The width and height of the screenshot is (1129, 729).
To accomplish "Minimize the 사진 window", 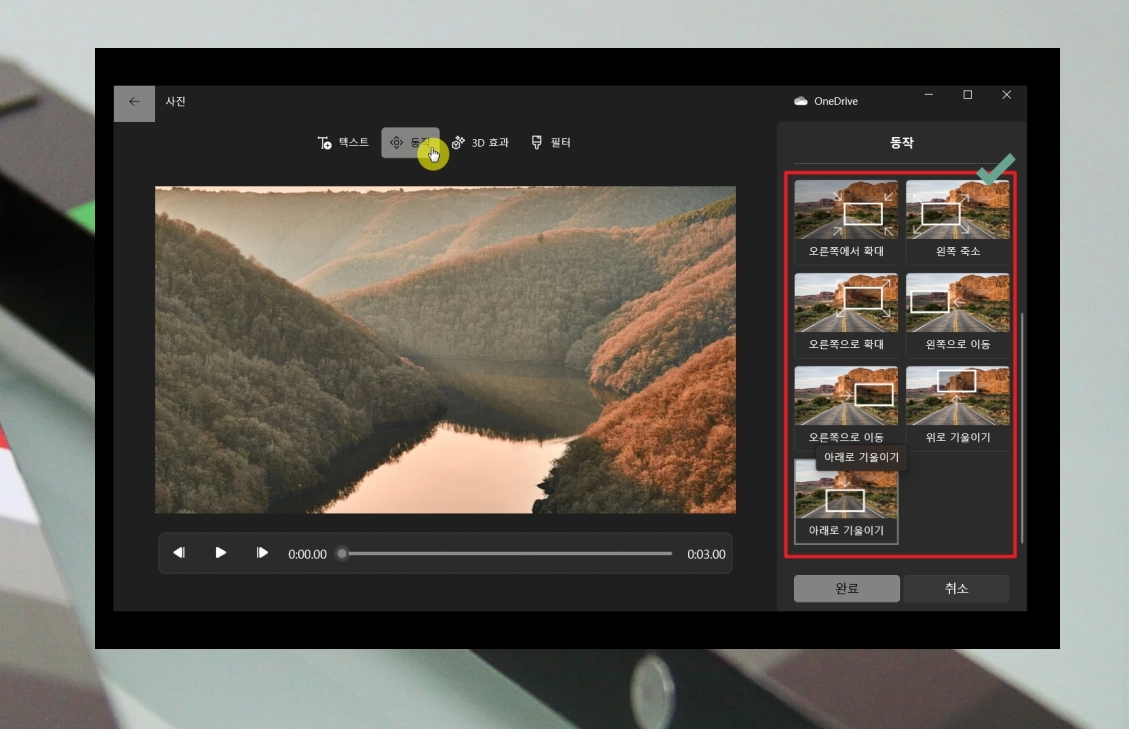I will click(929, 95).
